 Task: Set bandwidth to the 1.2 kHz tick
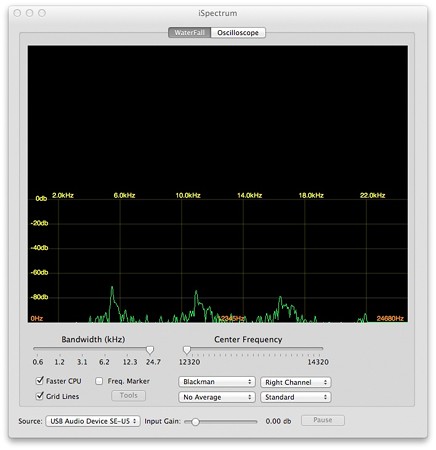tap(60, 355)
